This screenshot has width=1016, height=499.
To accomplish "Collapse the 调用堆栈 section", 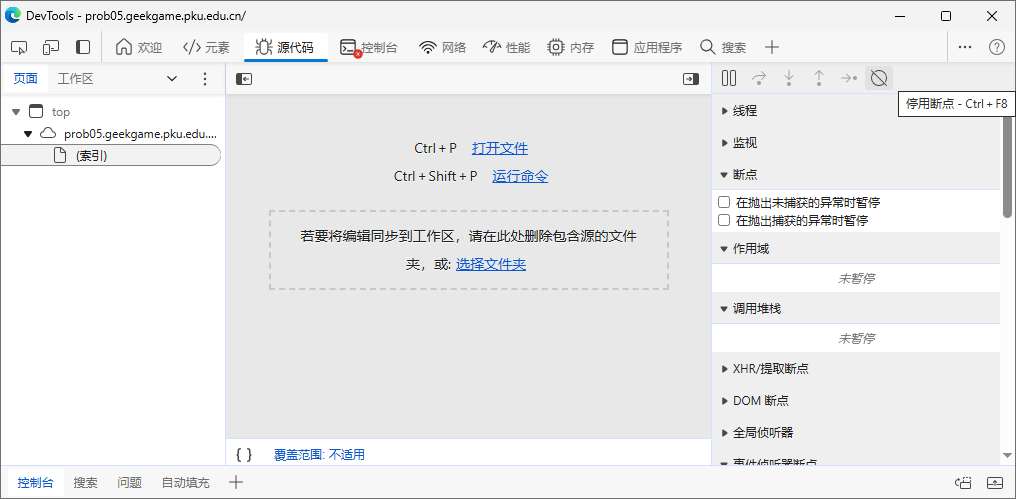I will pyautogui.click(x=756, y=309).
